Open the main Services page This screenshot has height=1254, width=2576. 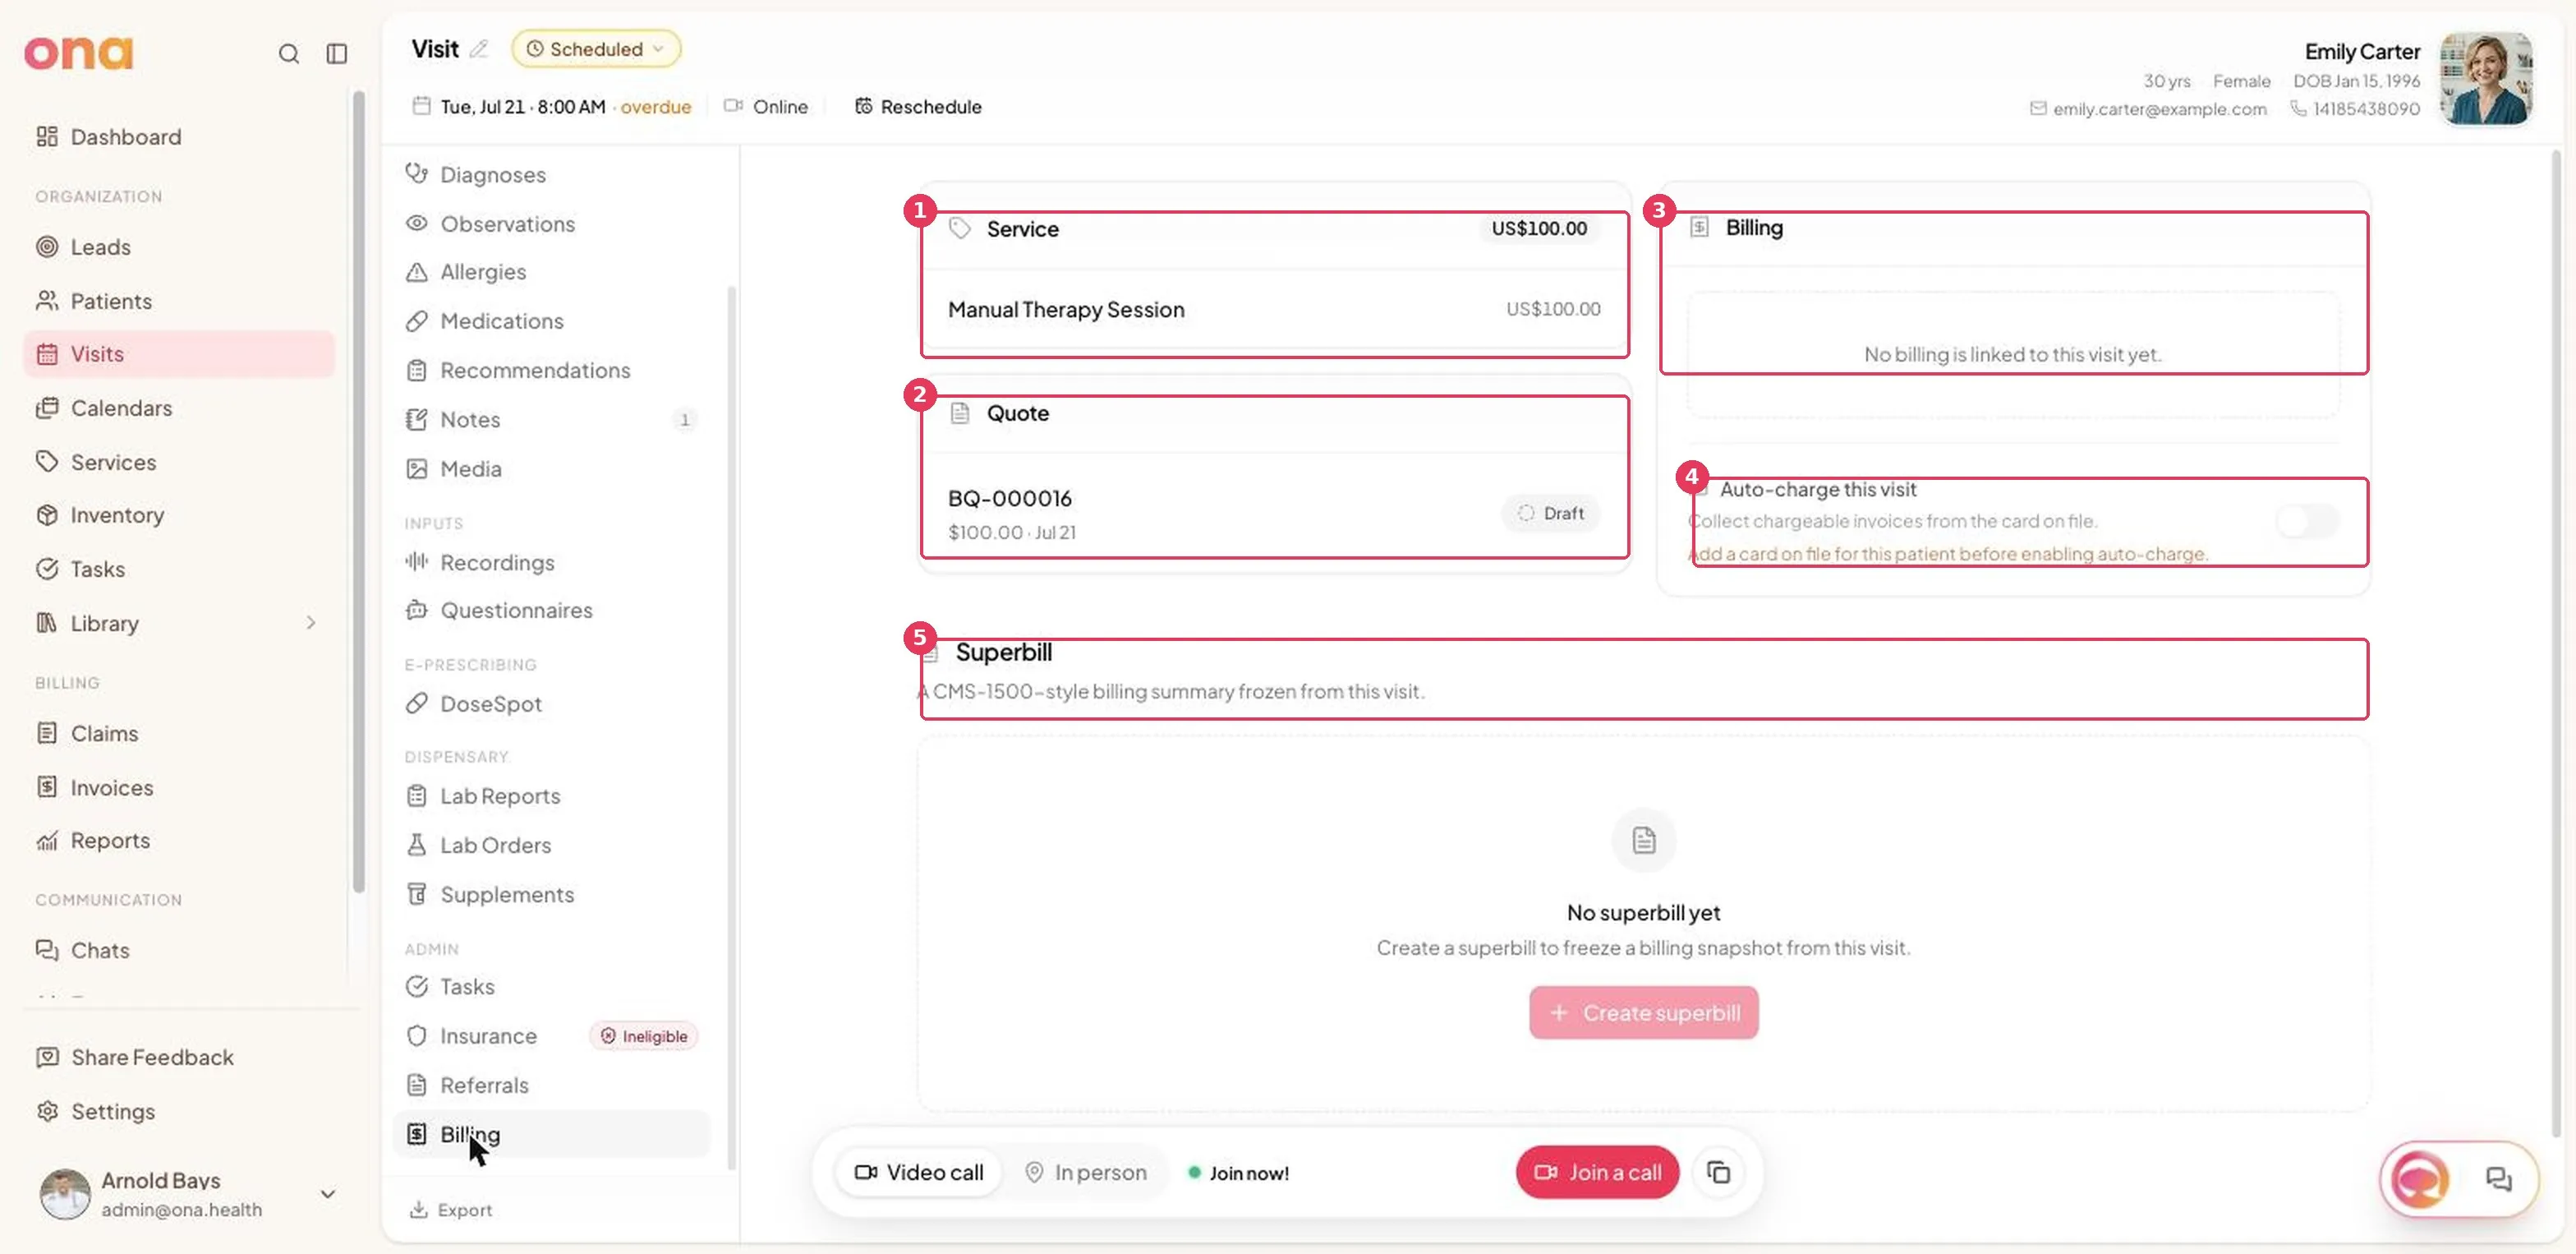pos(113,462)
